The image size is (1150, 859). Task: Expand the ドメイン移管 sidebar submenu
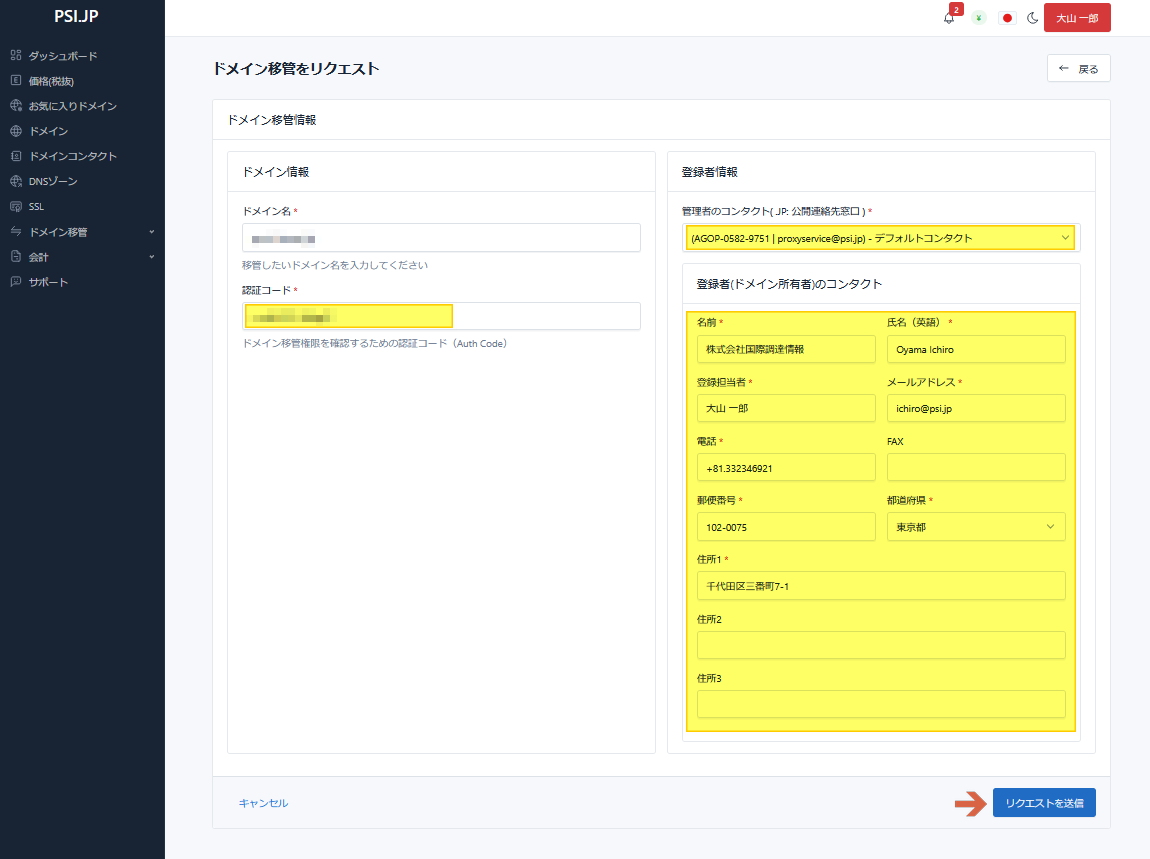point(152,232)
